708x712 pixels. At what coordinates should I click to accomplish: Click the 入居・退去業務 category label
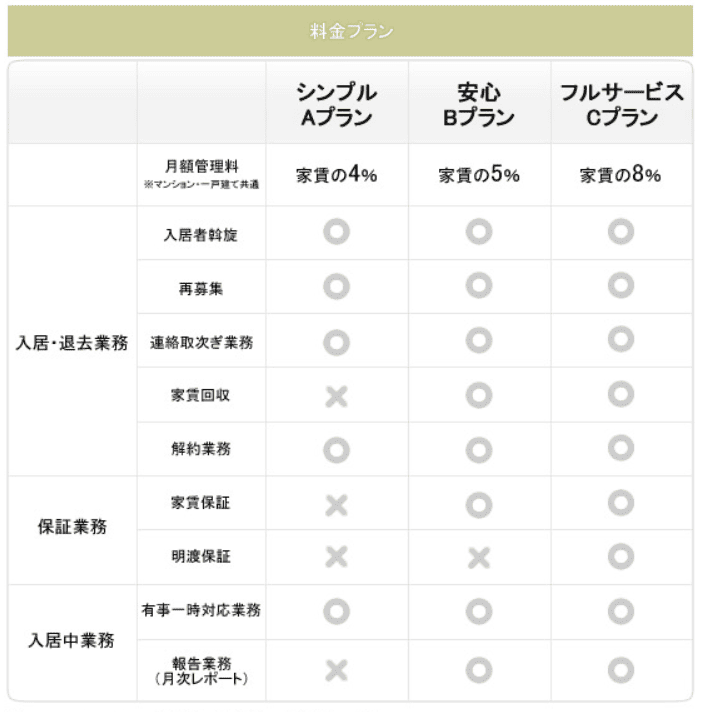(72, 342)
